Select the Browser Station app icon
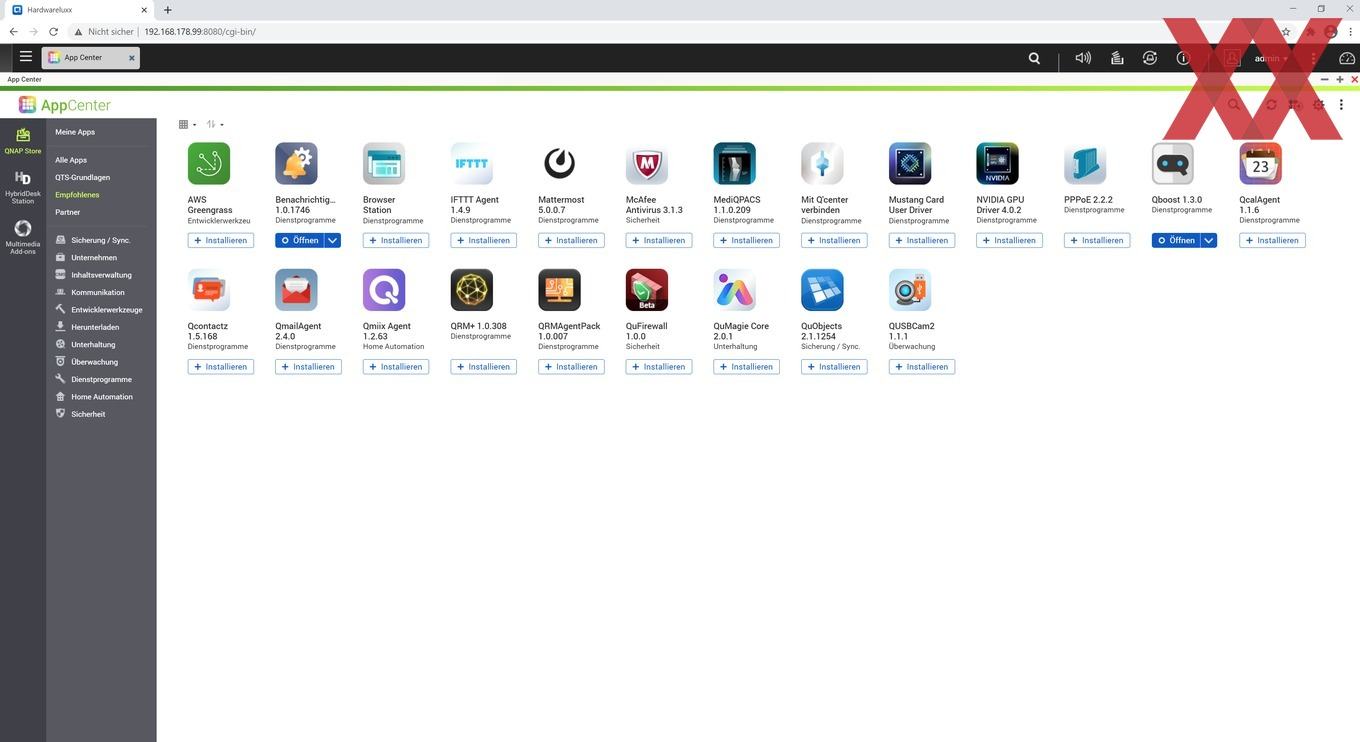The image size is (1360, 742). coord(384,164)
